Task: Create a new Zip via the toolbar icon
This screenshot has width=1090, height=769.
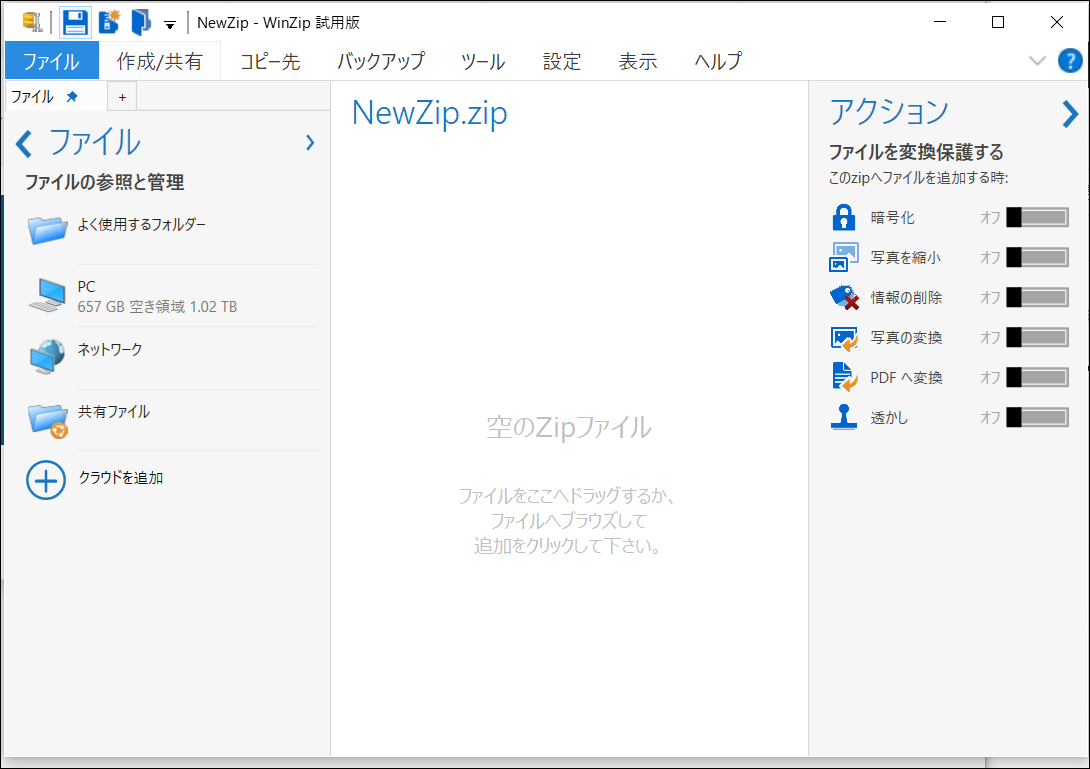Action: point(107,21)
